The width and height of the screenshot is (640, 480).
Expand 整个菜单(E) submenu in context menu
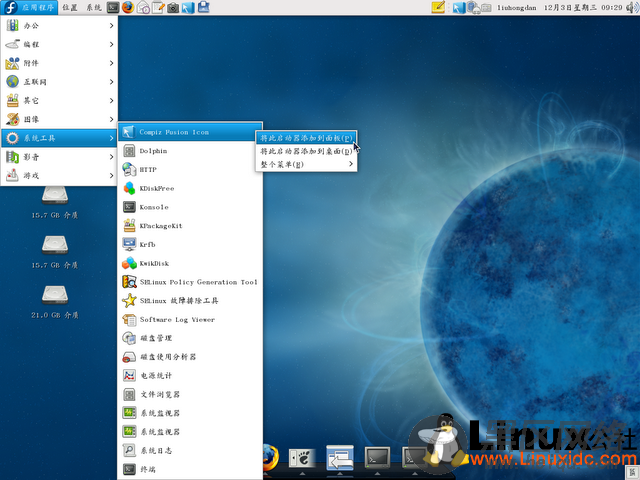[x=306, y=164]
